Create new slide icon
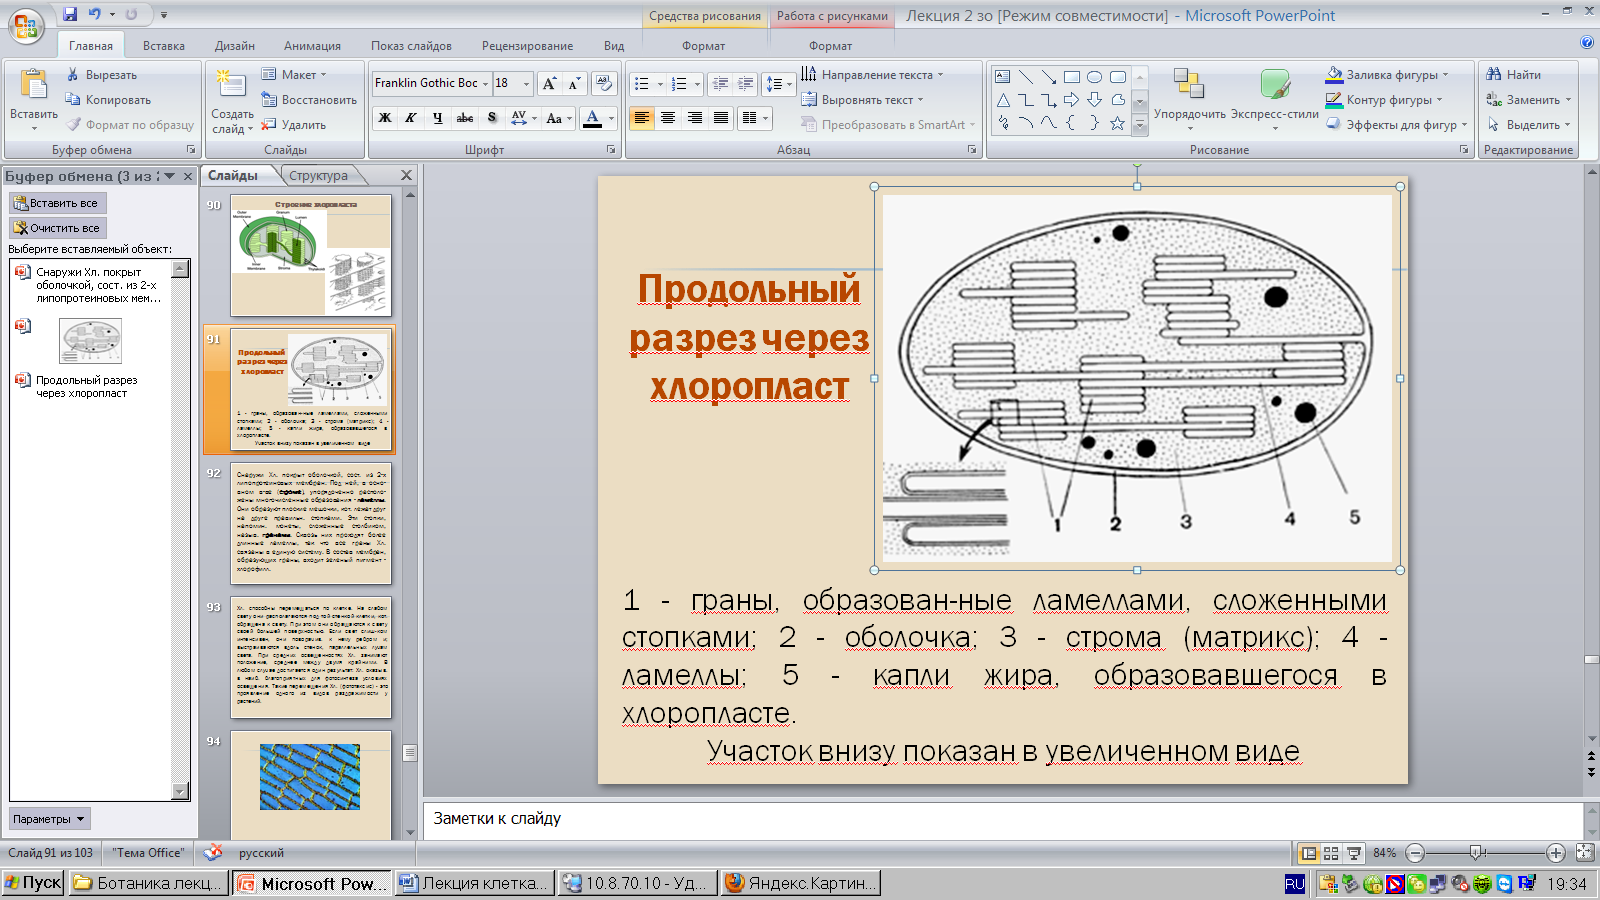 pyautogui.click(x=231, y=86)
